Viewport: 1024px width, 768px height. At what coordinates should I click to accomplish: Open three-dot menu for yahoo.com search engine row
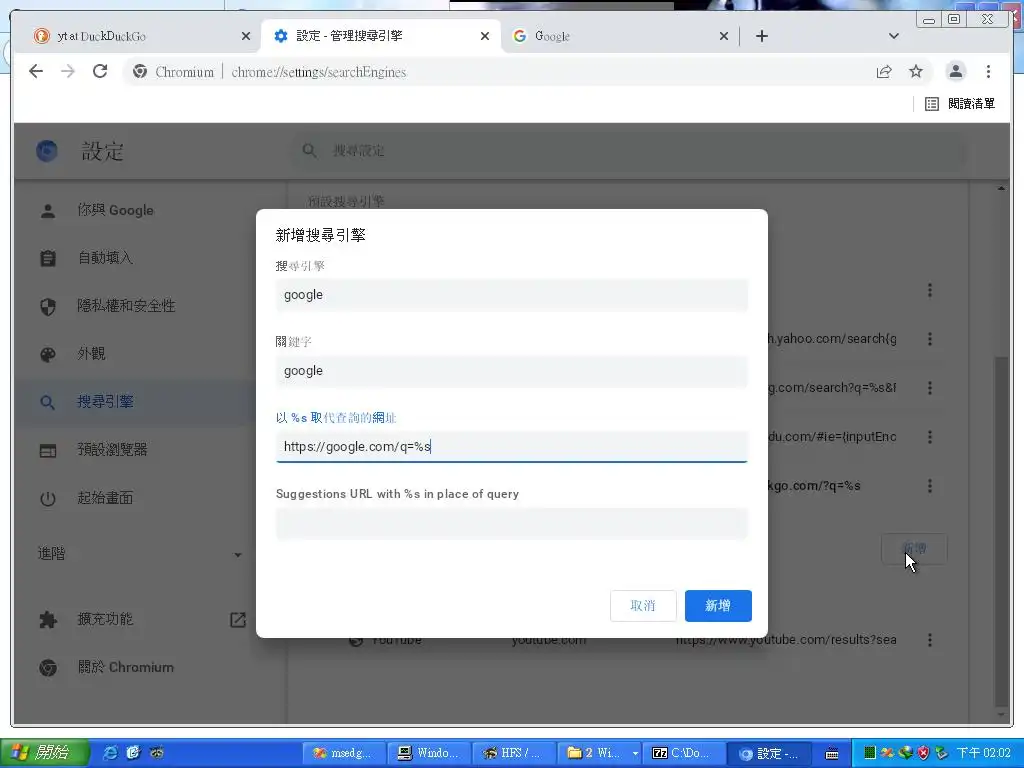[x=929, y=339]
